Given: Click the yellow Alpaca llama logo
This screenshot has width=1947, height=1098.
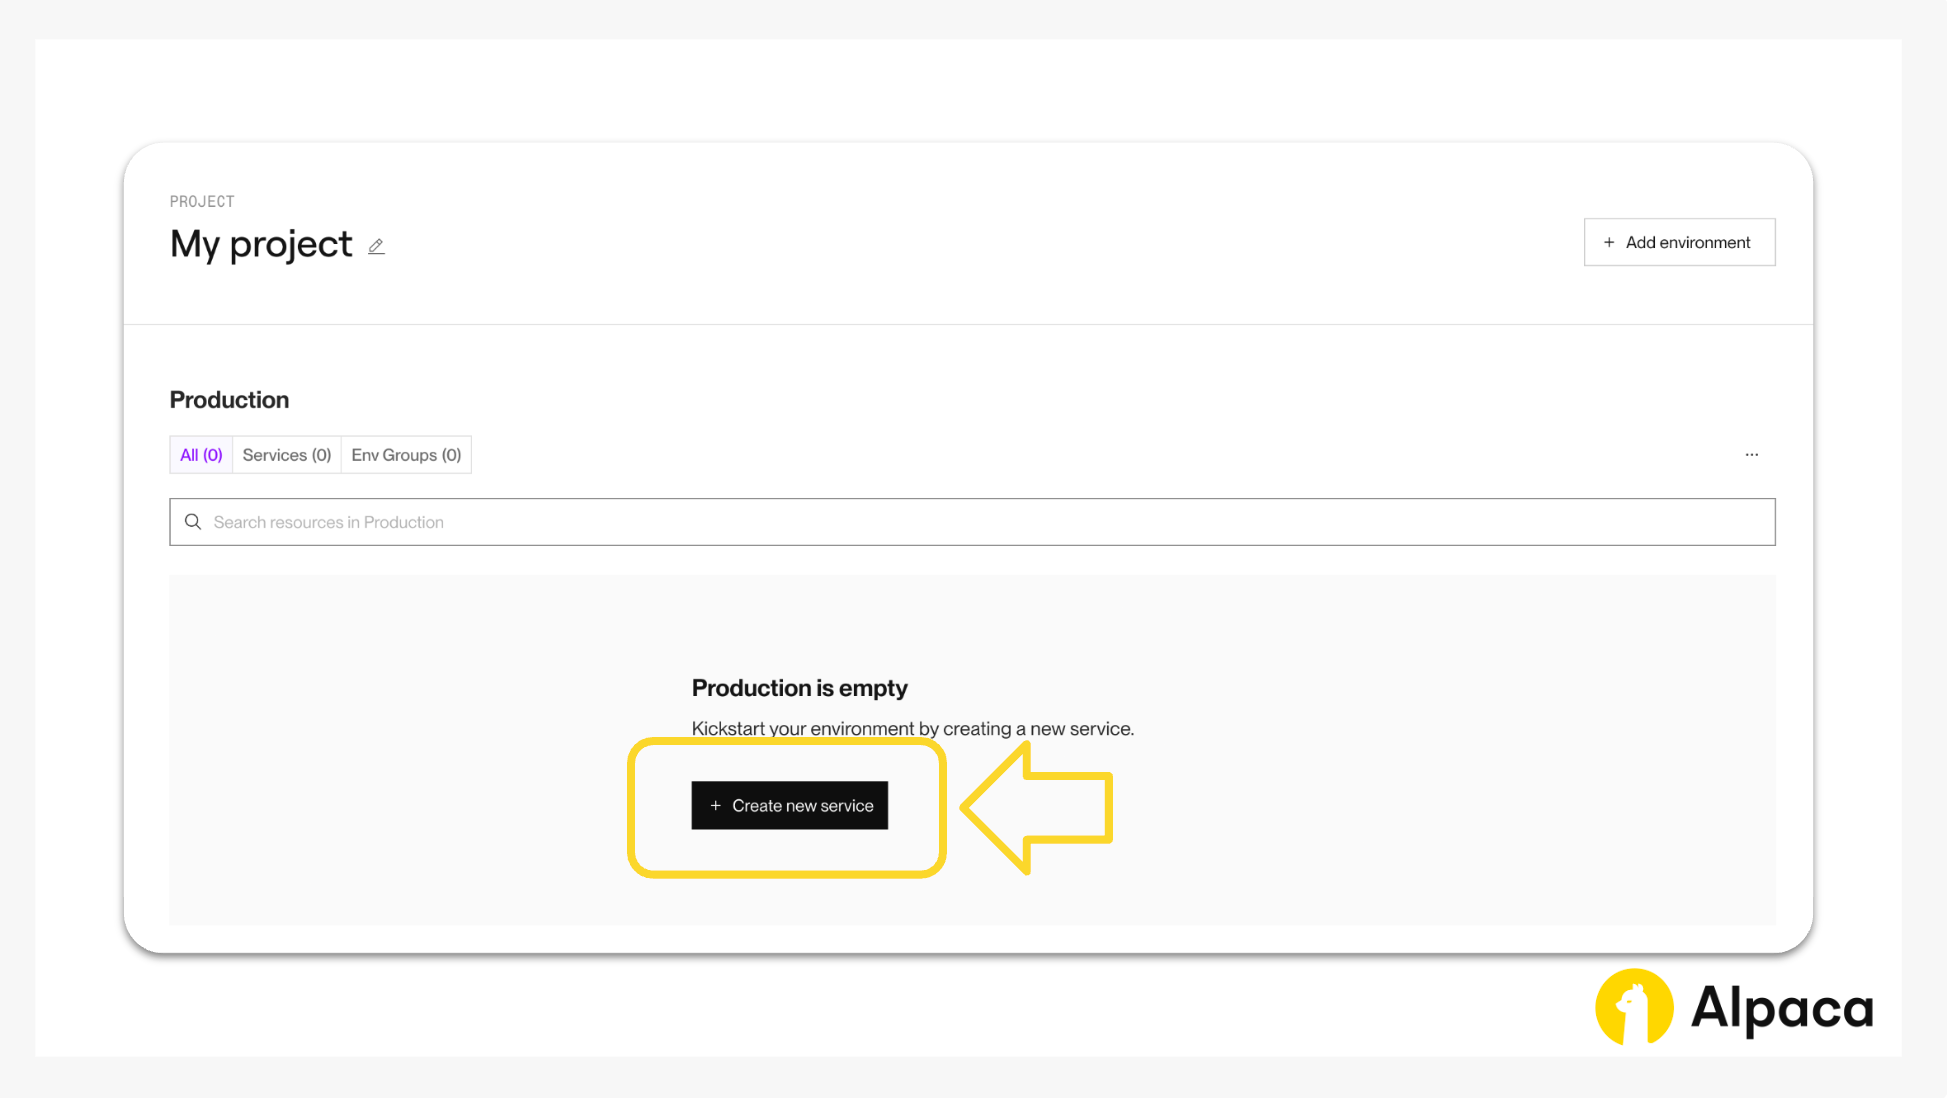Looking at the screenshot, I should pyautogui.click(x=1633, y=1007).
